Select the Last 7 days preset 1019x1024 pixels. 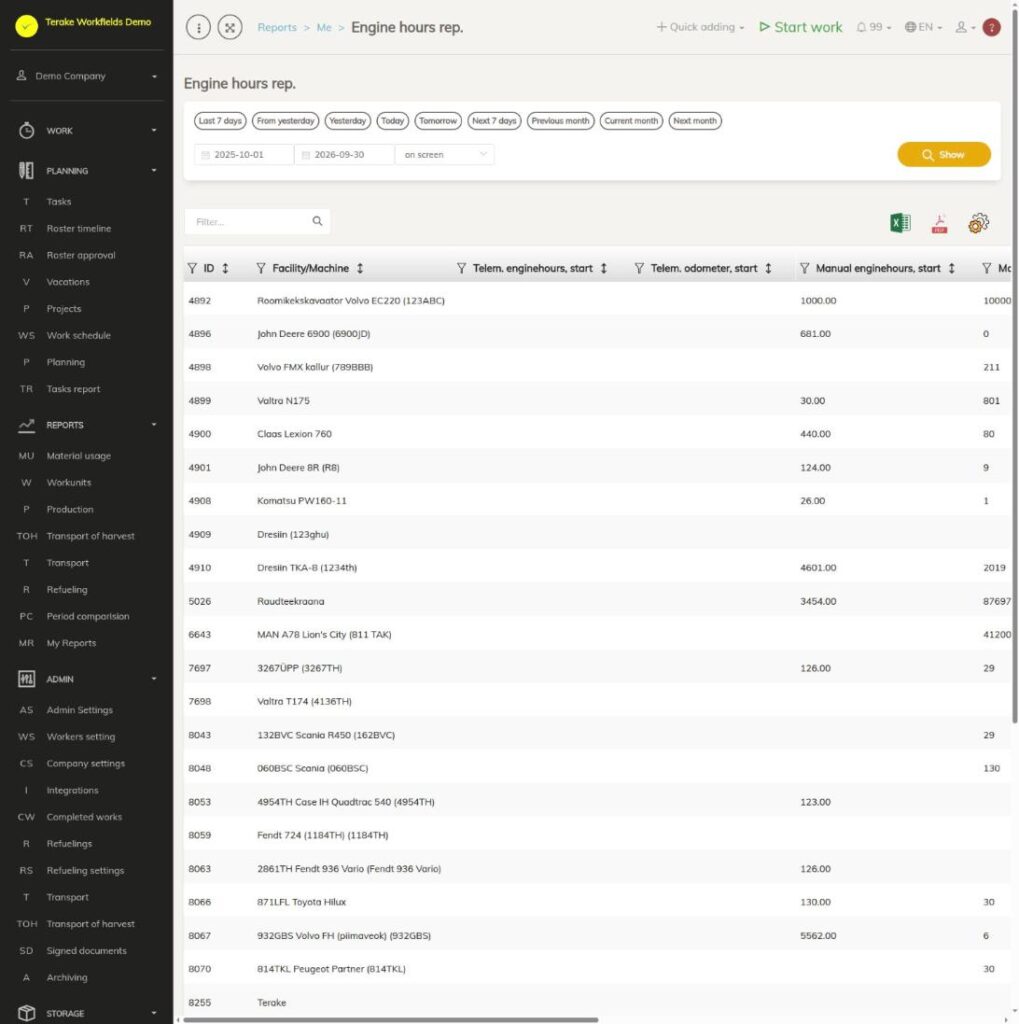[x=220, y=121]
